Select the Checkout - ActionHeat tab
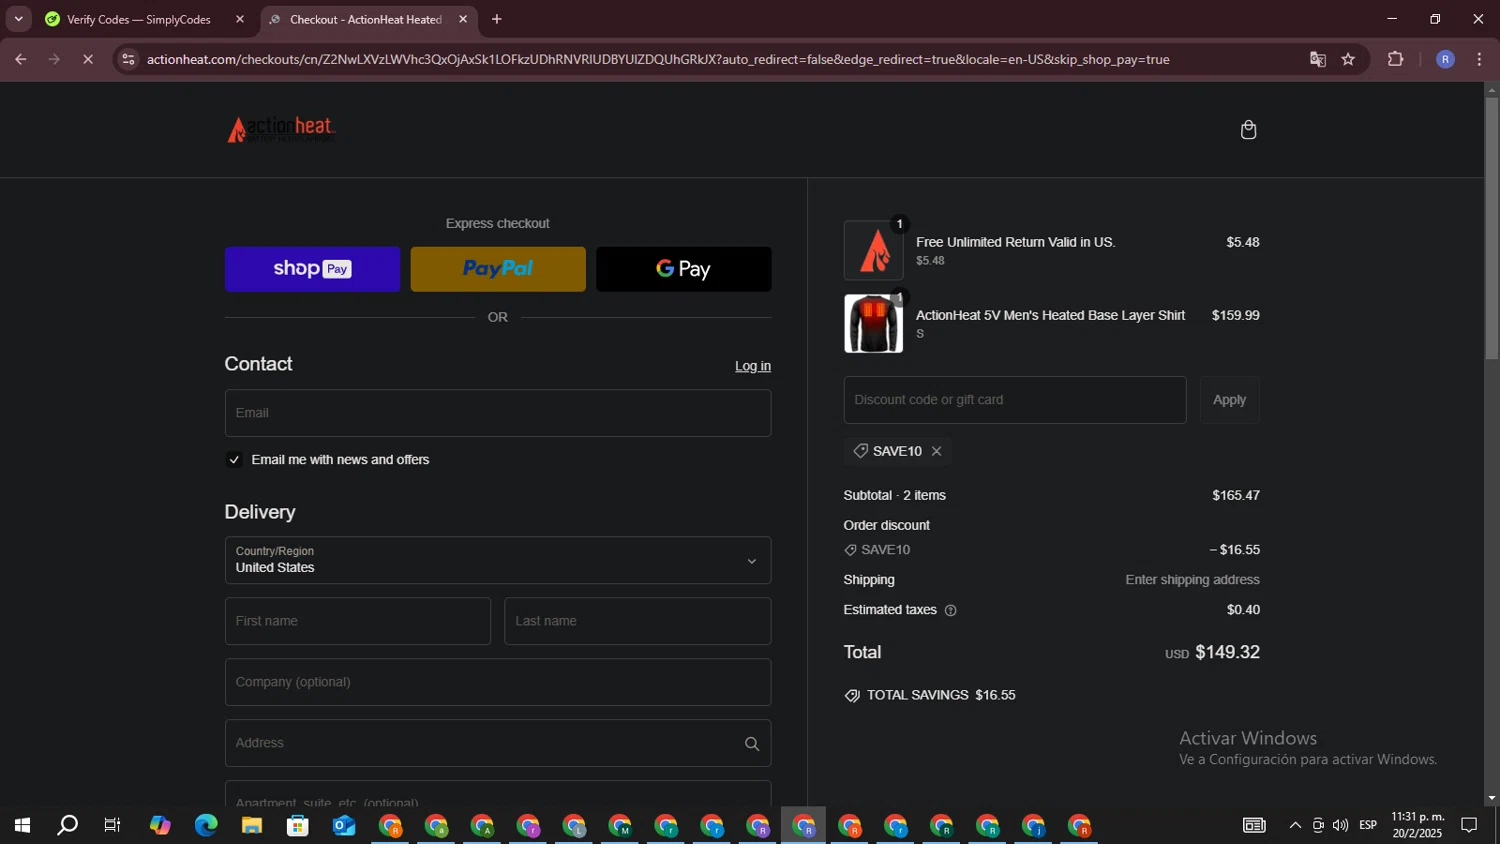Viewport: 1500px width, 844px height. click(365, 19)
